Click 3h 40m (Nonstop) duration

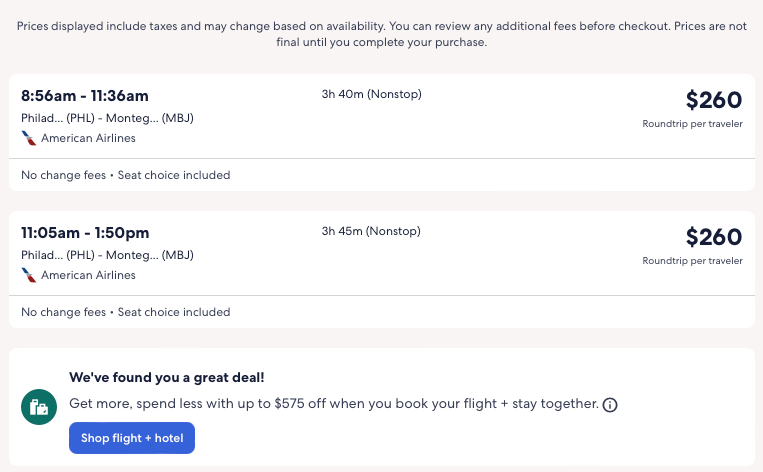[371, 95]
